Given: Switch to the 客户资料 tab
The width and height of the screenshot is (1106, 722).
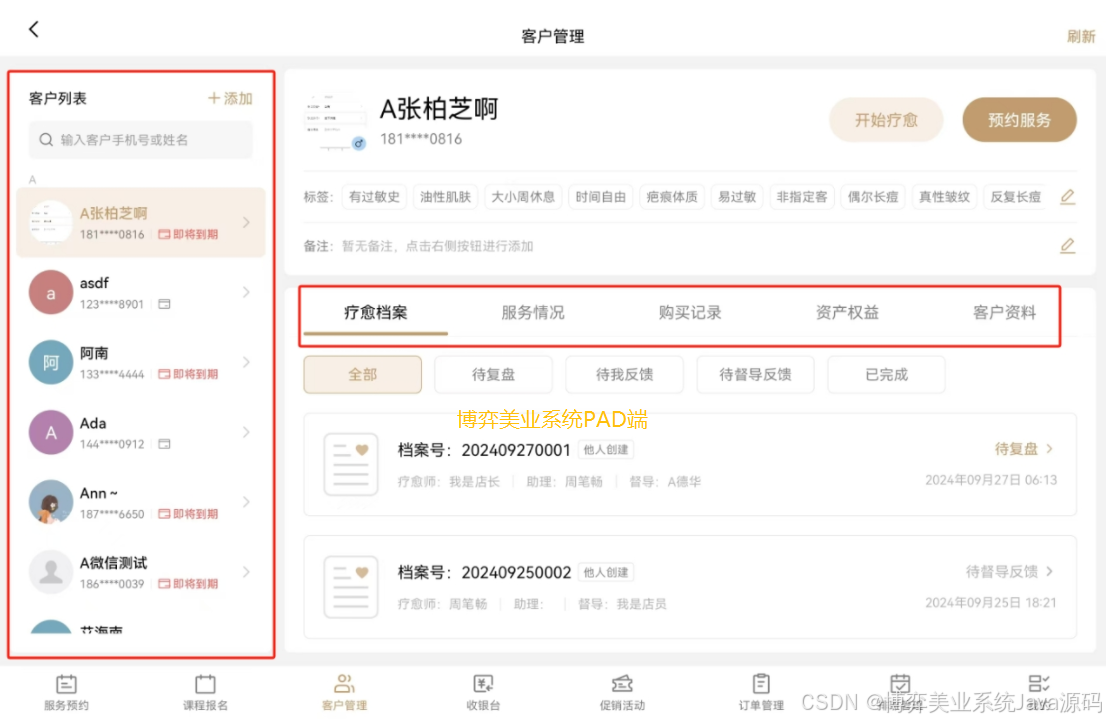Looking at the screenshot, I should tap(1004, 312).
